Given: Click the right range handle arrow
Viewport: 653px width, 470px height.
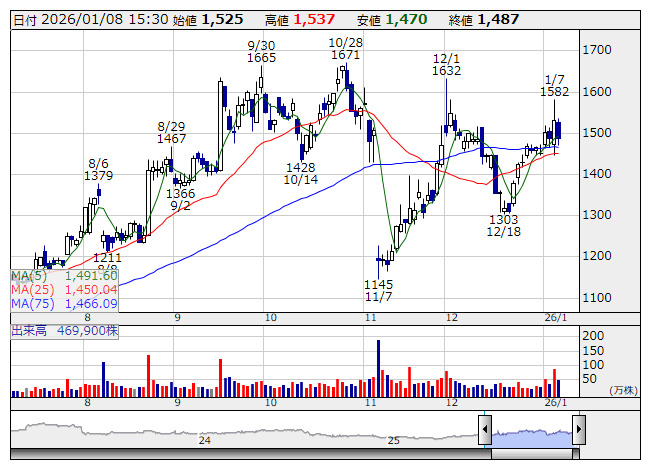Looking at the screenshot, I should pos(579,429).
